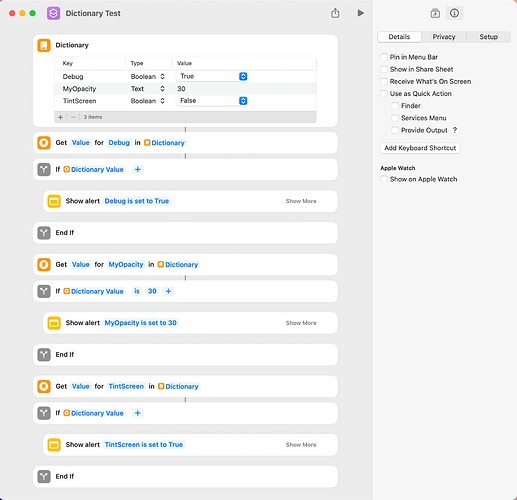Run the shortcut with the play button
The image size is (517, 500).
tap(360, 13)
